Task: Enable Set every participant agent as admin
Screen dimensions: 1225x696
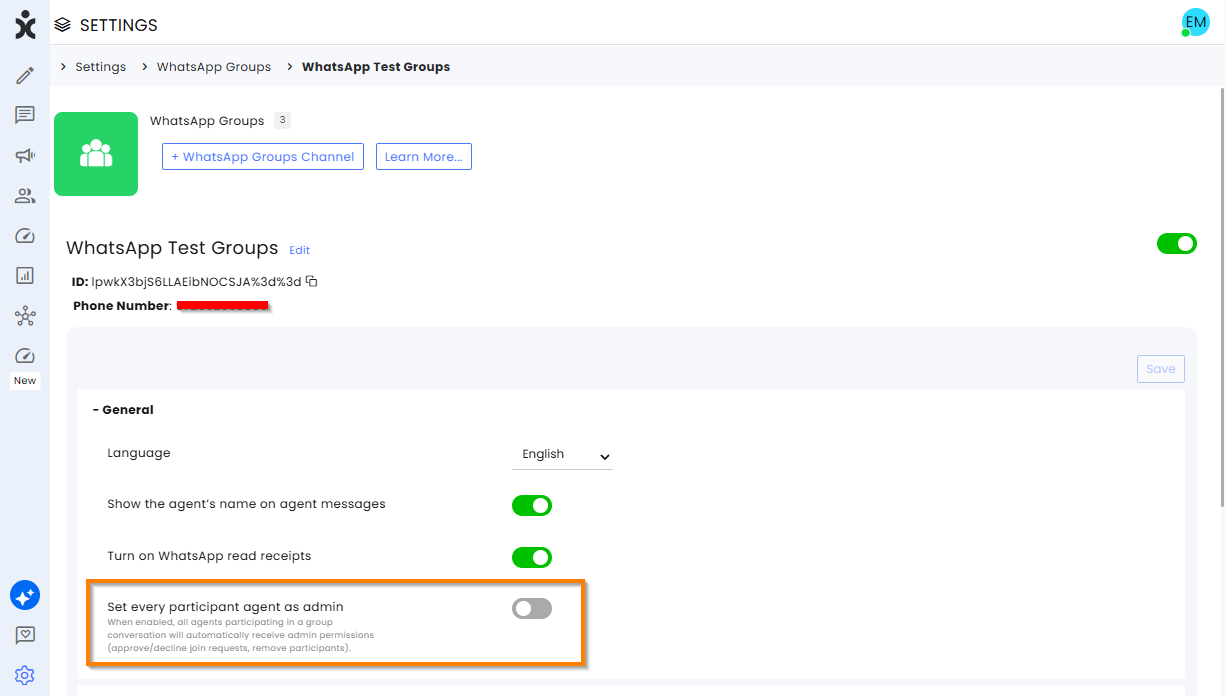Action: pos(532,608)
